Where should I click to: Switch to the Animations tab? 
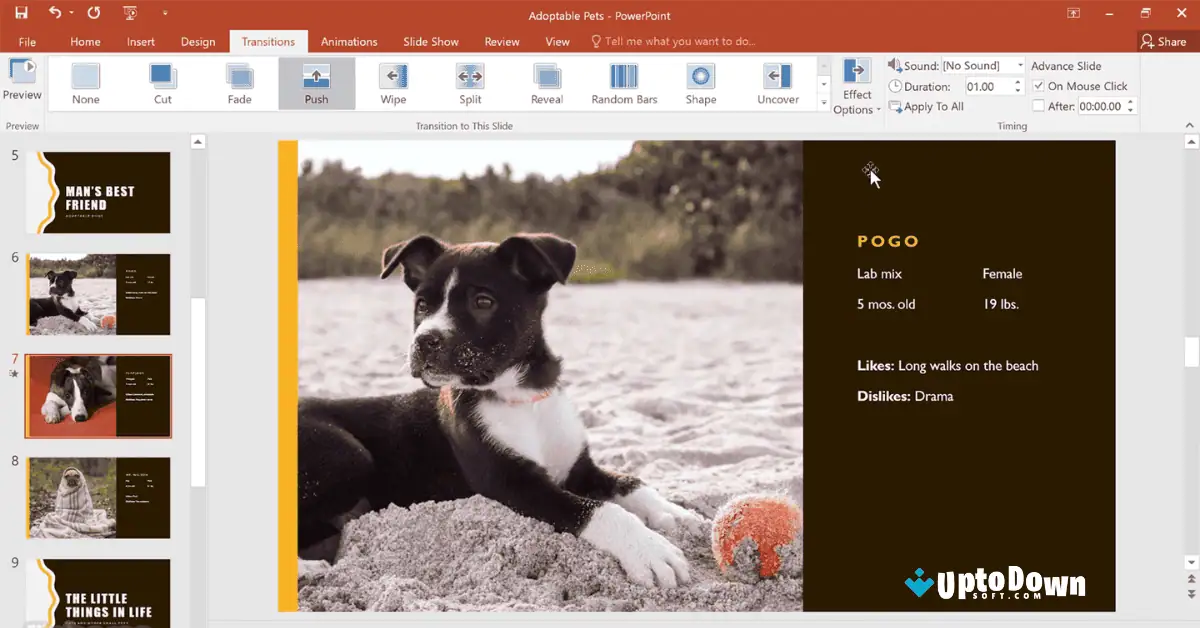tap(348, 41)
